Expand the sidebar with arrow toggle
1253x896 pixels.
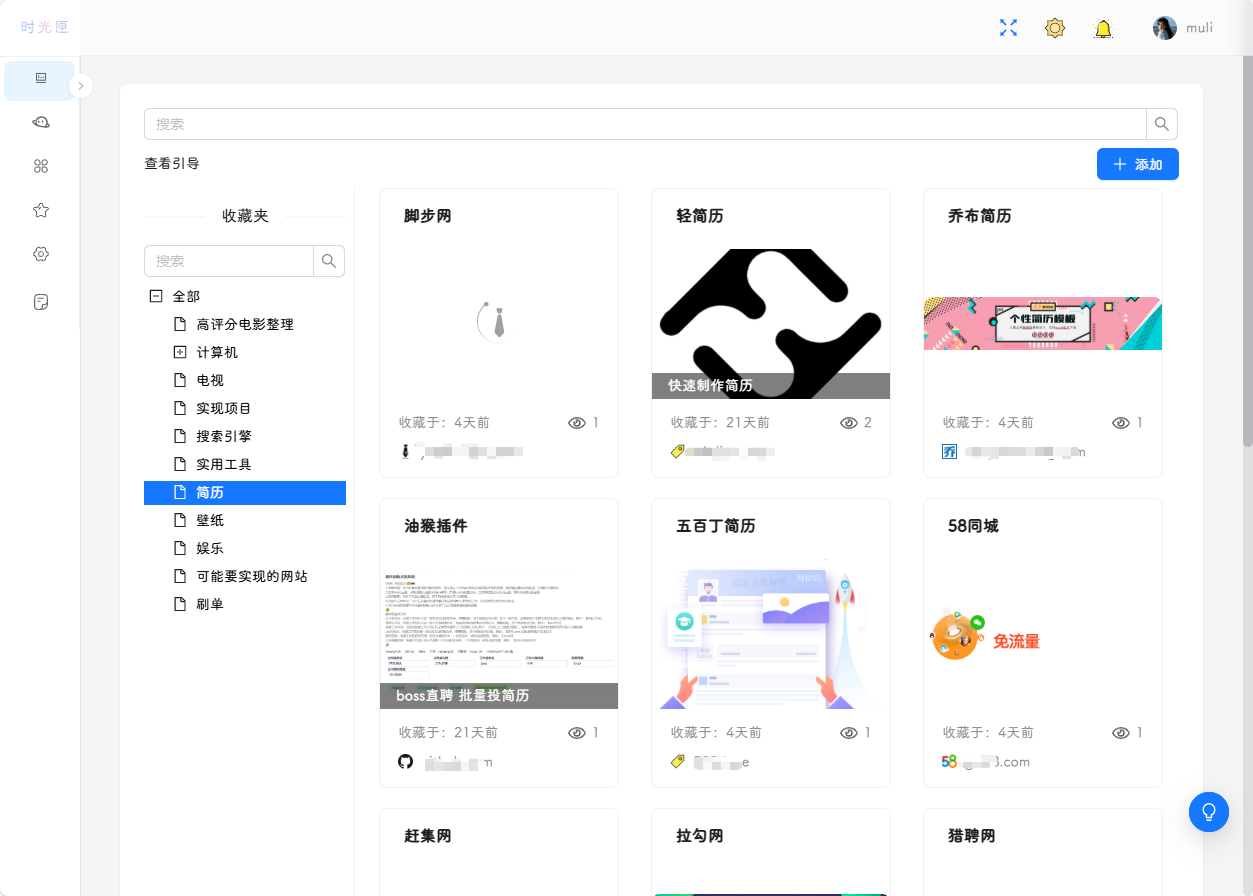coord(81,86)
